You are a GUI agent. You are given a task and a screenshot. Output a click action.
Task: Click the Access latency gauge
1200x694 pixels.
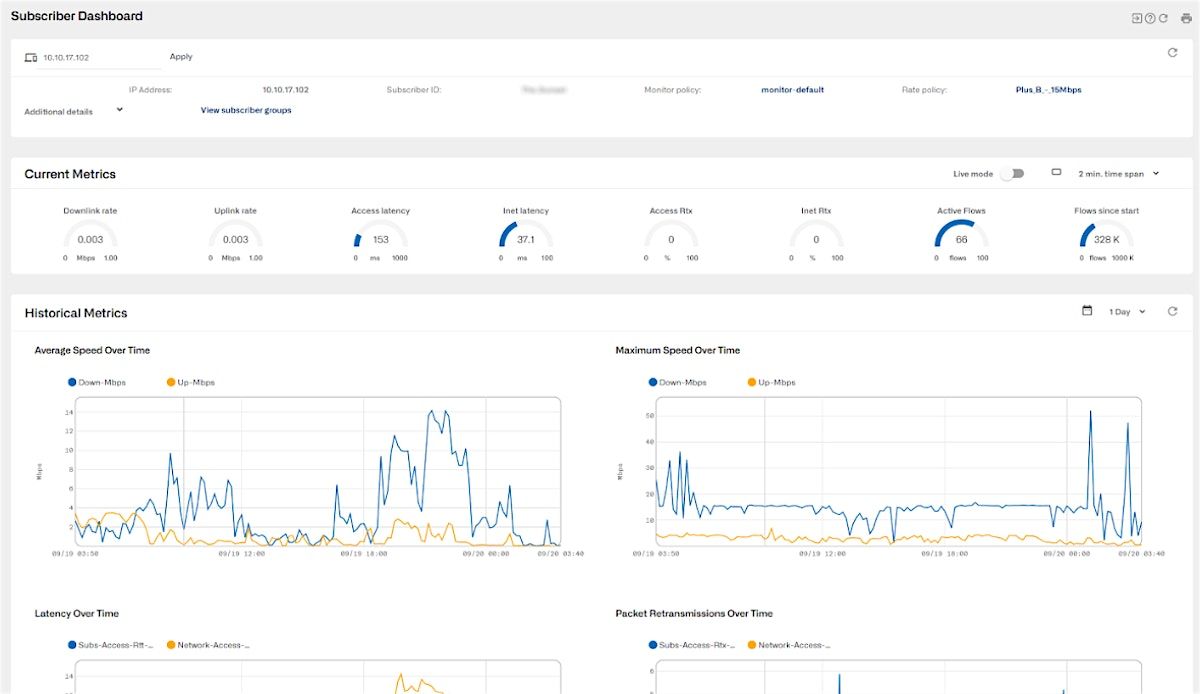[381, 236]
